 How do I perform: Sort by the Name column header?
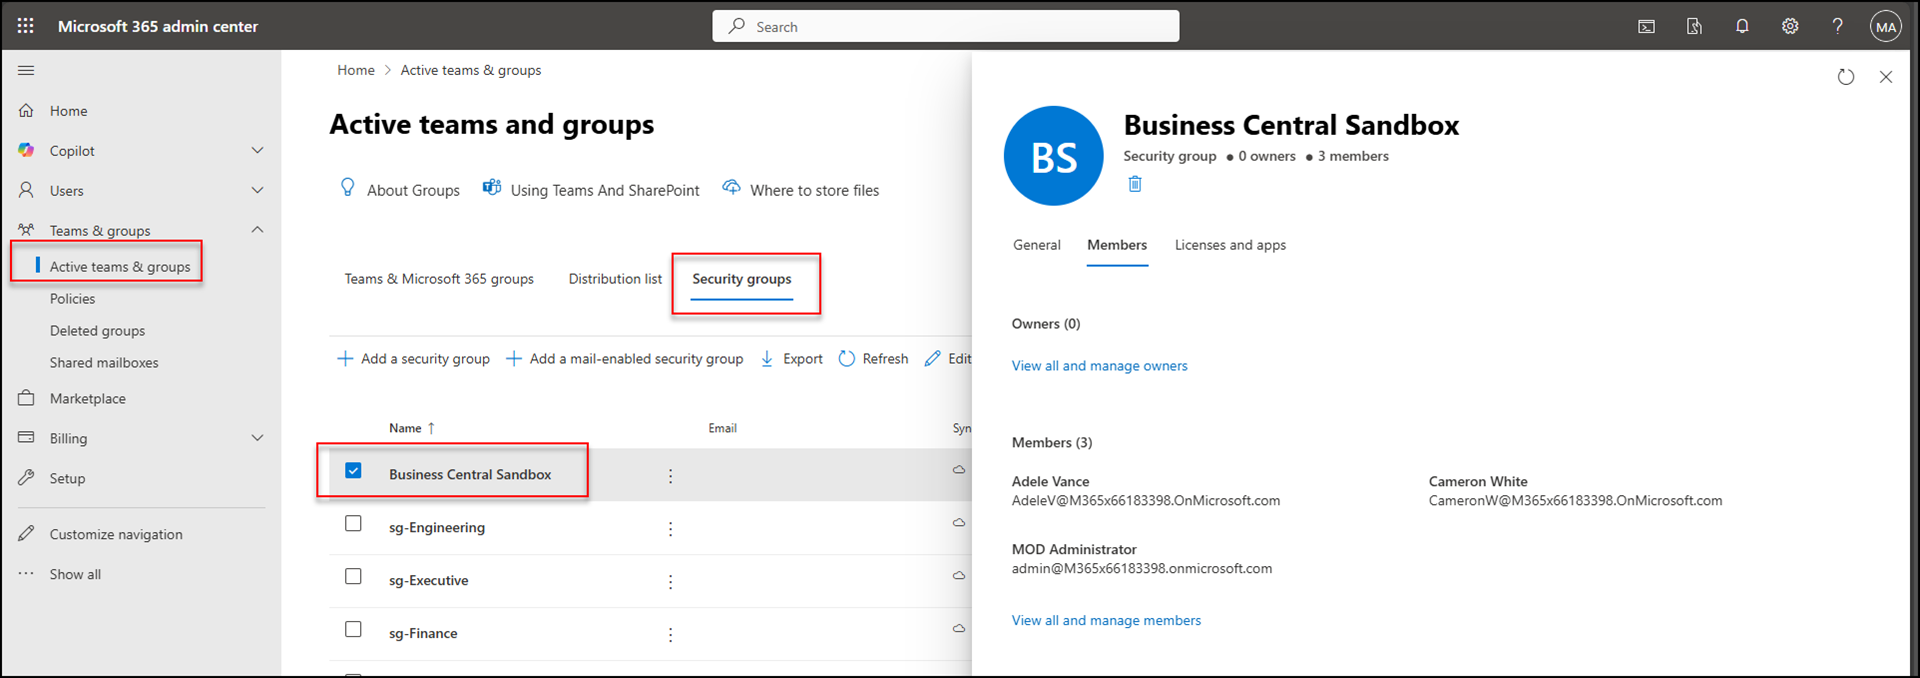412,428
